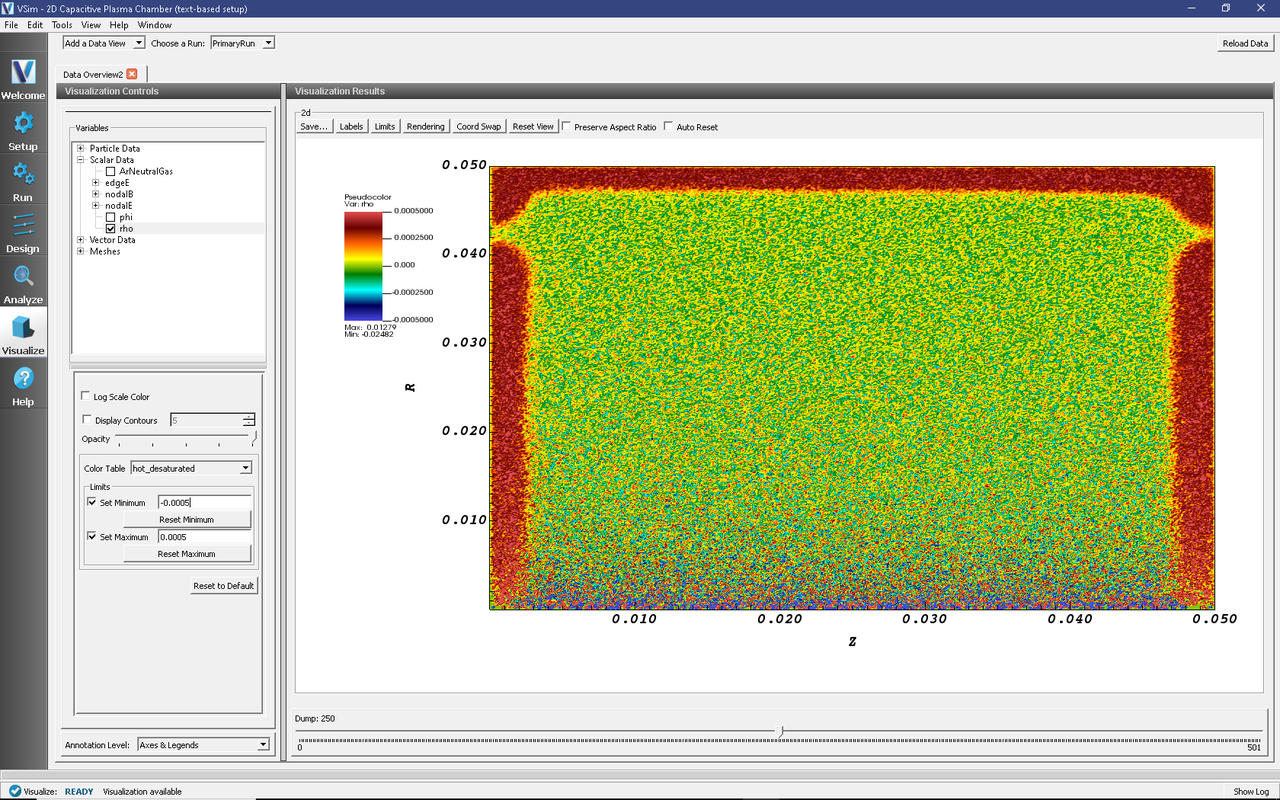
Task: Open the Help question-mark icon
Action: pos(23,378)
